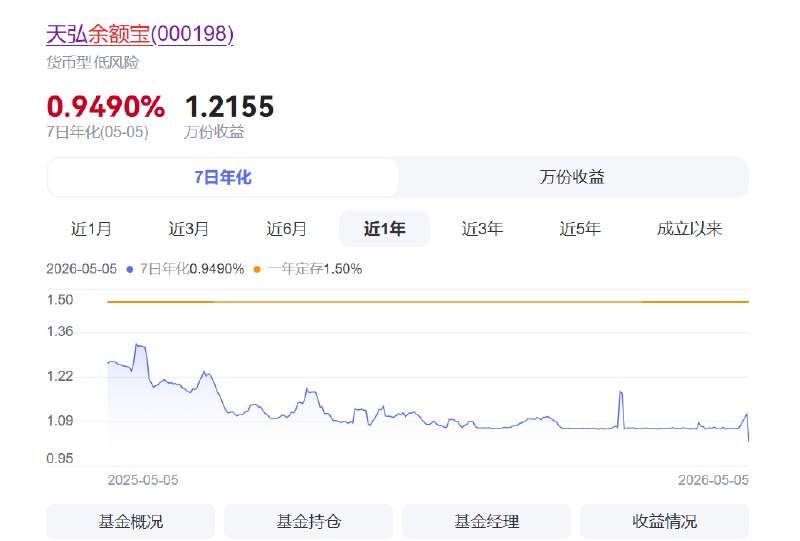Image resolution: width=800 pixels, height=541 pixels.
Task: Select the 近1月 time range
Action: (x=91, y=229)
